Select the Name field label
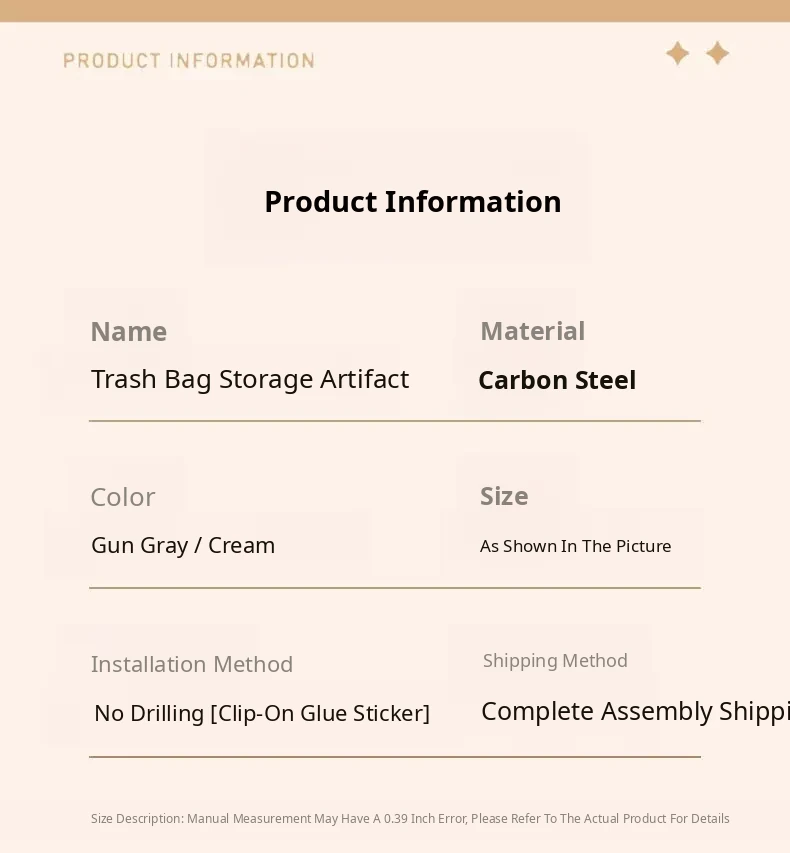This screenshot has height=853, width=790. [x=128, y=332]
